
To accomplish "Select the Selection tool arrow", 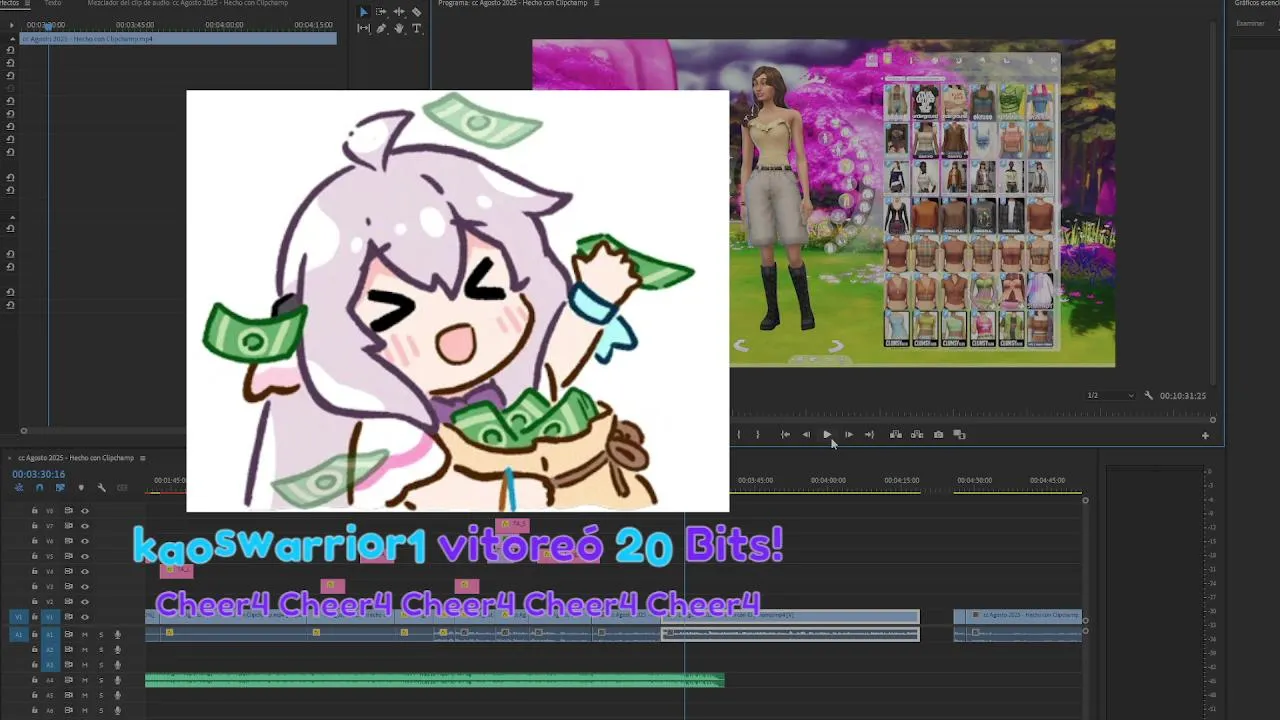I will tap(363, 12).
